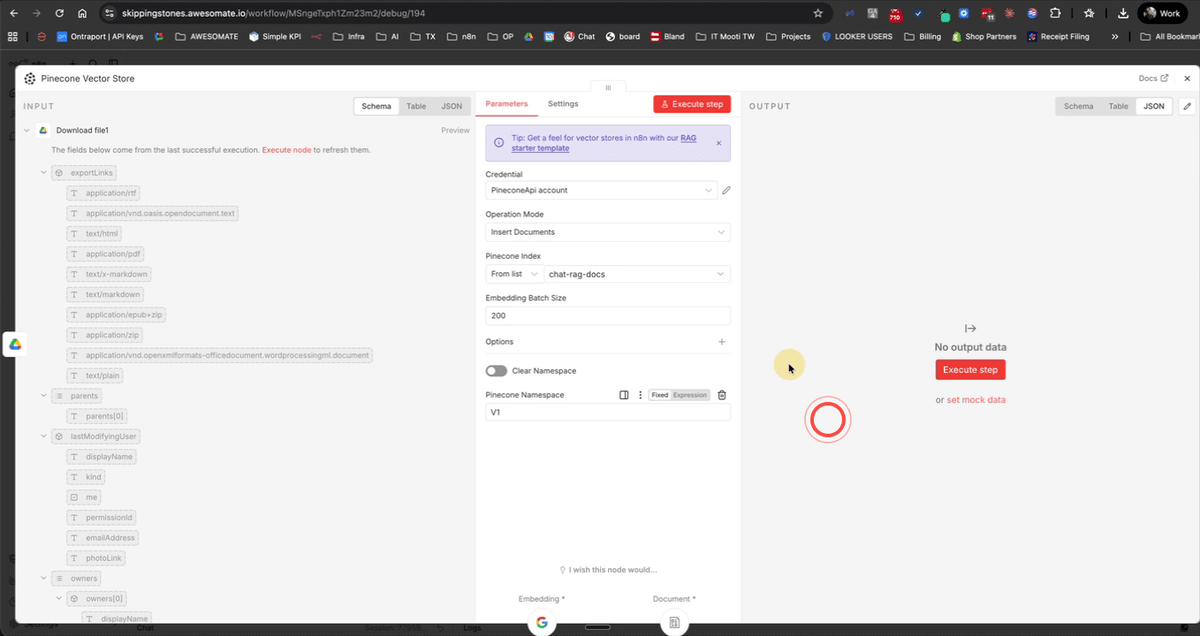Open the Credential dropdown

[602, 190]
